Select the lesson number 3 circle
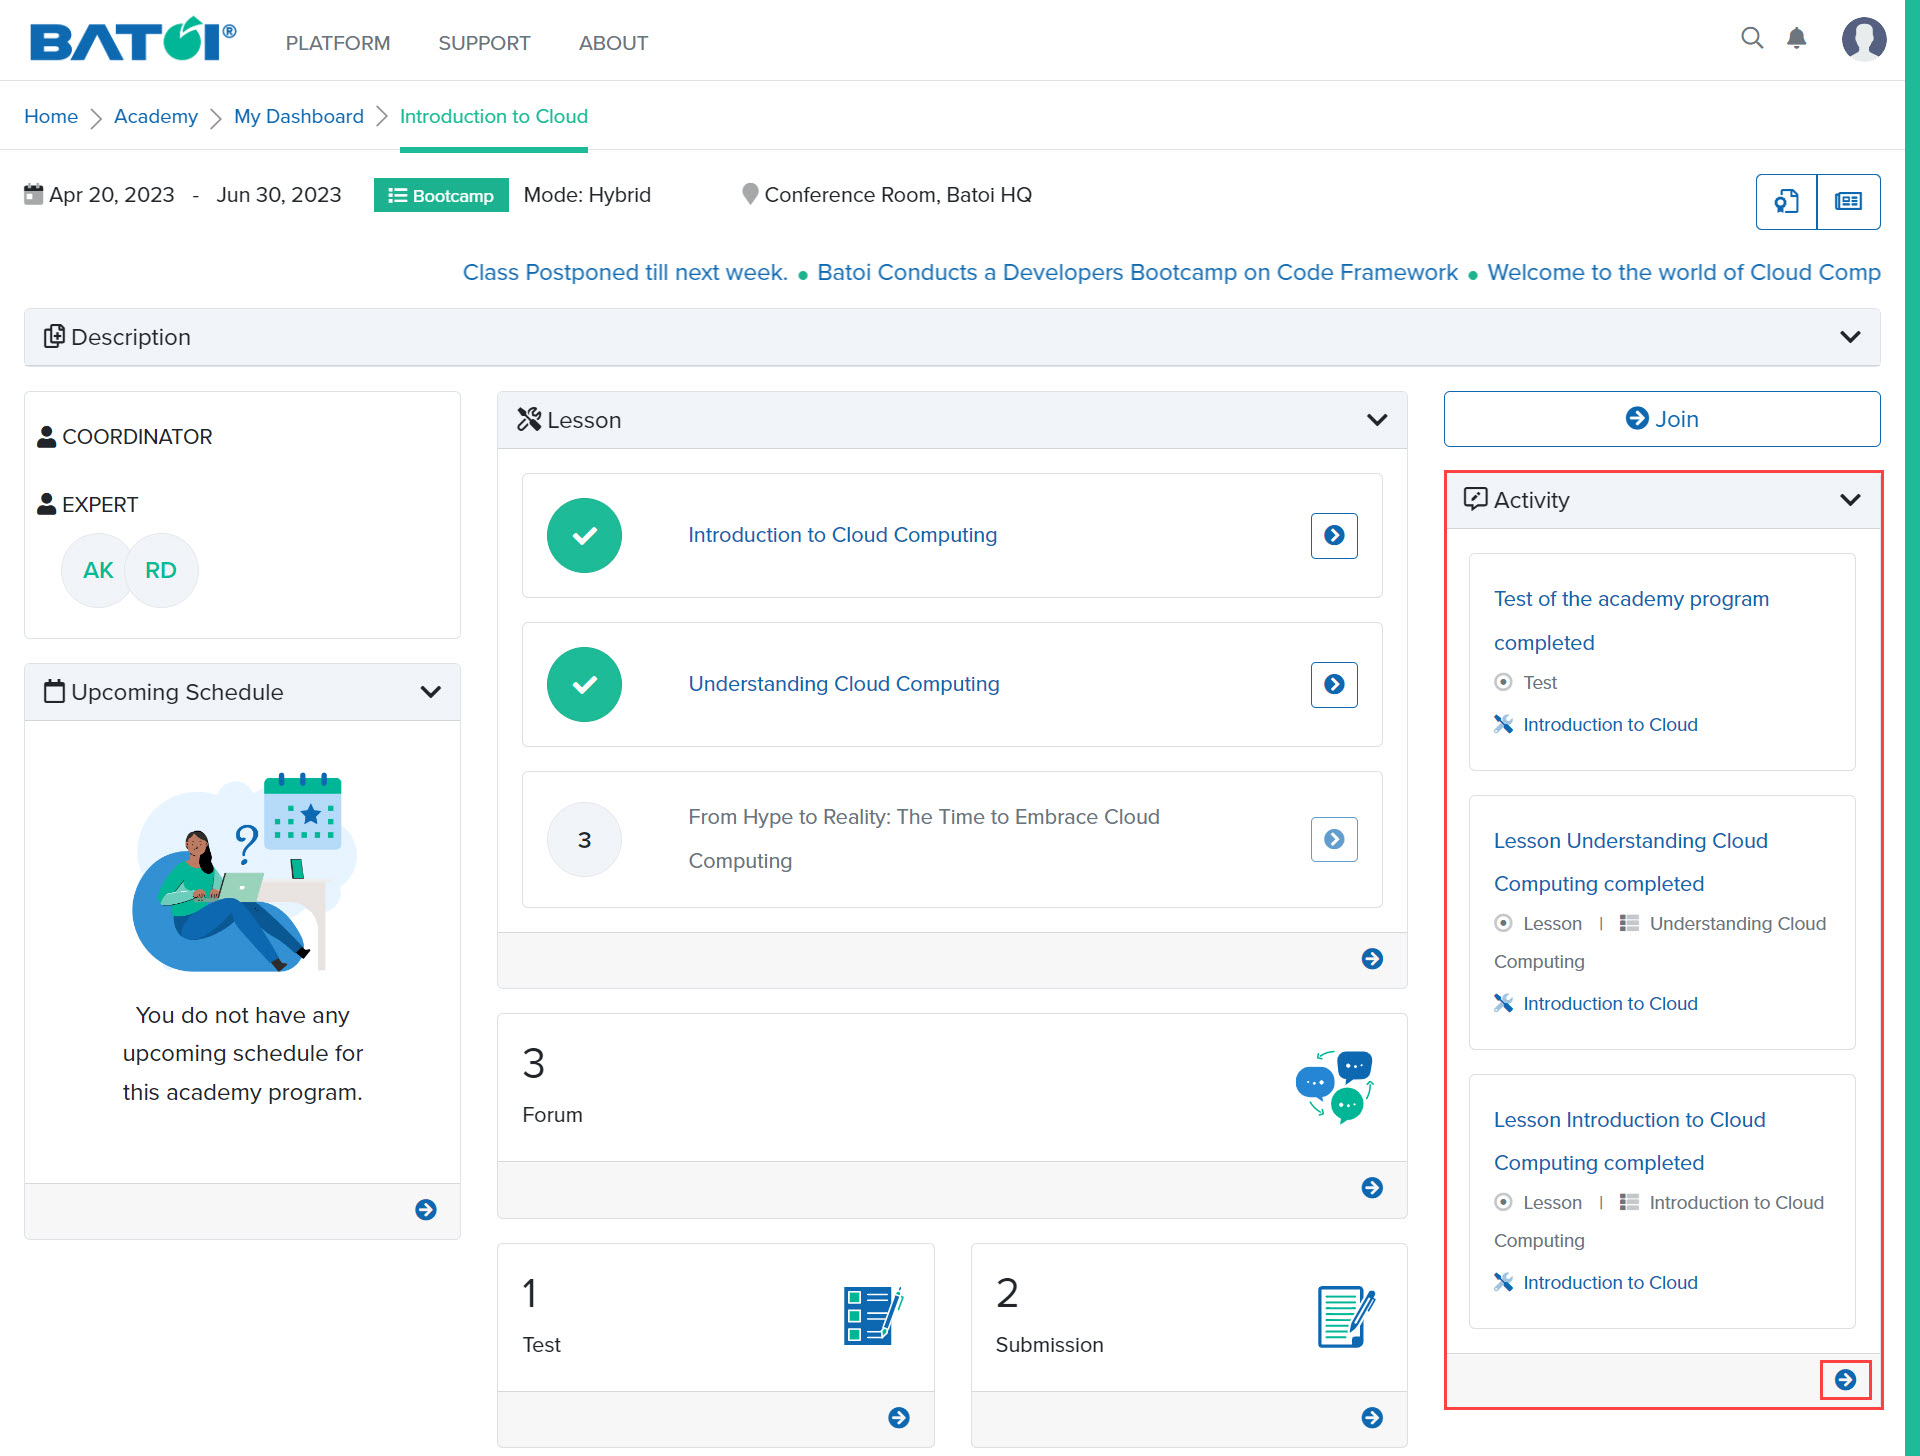 click(584, 840)
